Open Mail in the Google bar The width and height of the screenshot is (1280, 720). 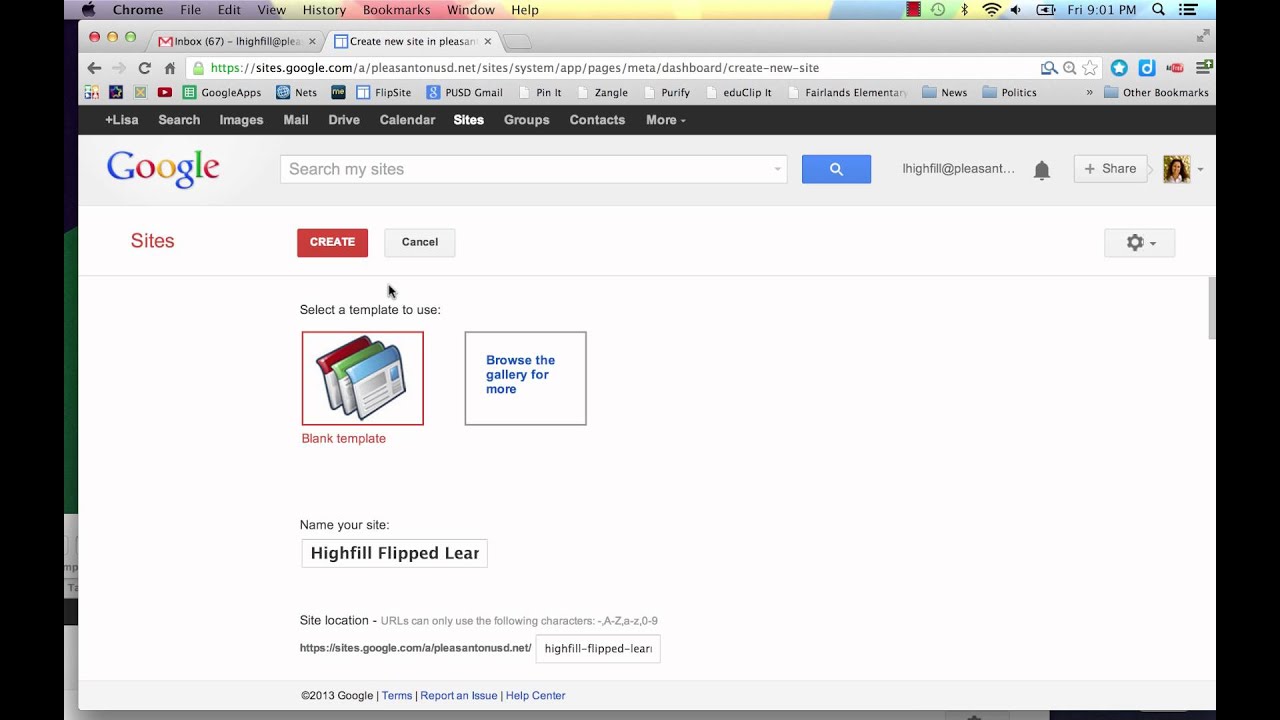pos(296,120)
